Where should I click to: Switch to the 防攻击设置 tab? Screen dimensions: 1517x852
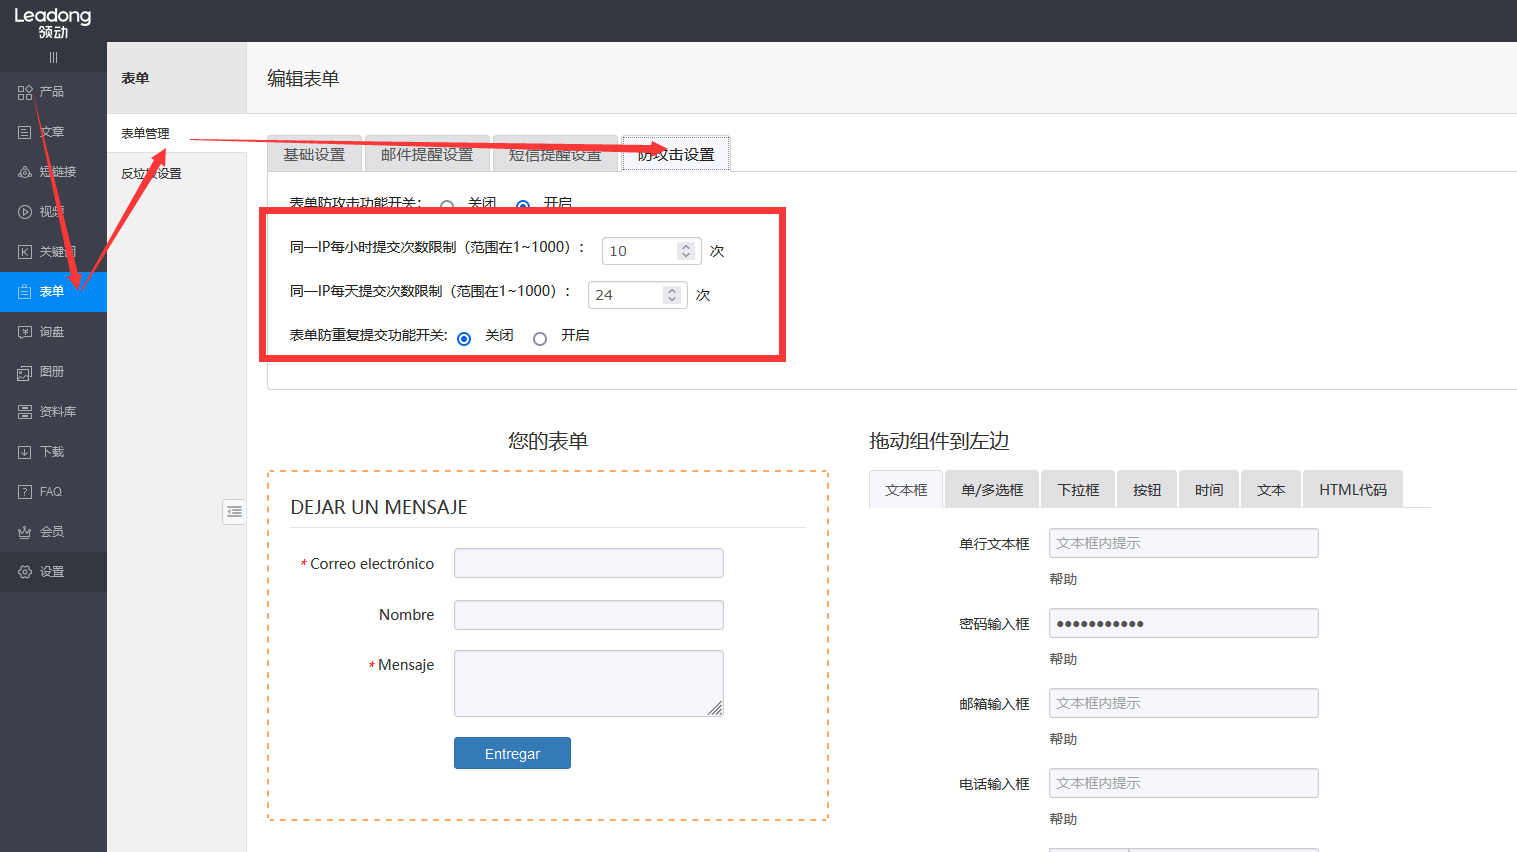(676, 152)
